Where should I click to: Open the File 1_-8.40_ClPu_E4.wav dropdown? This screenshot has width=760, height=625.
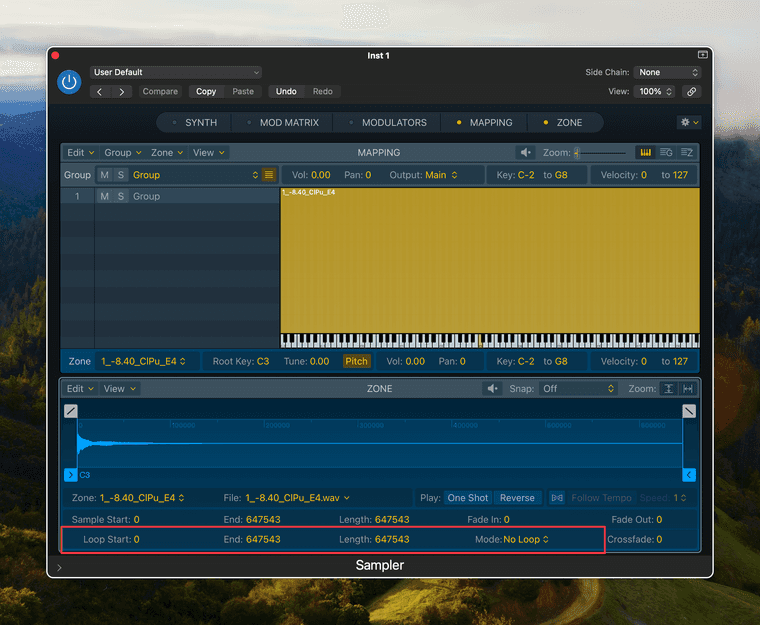pos(297,498)
